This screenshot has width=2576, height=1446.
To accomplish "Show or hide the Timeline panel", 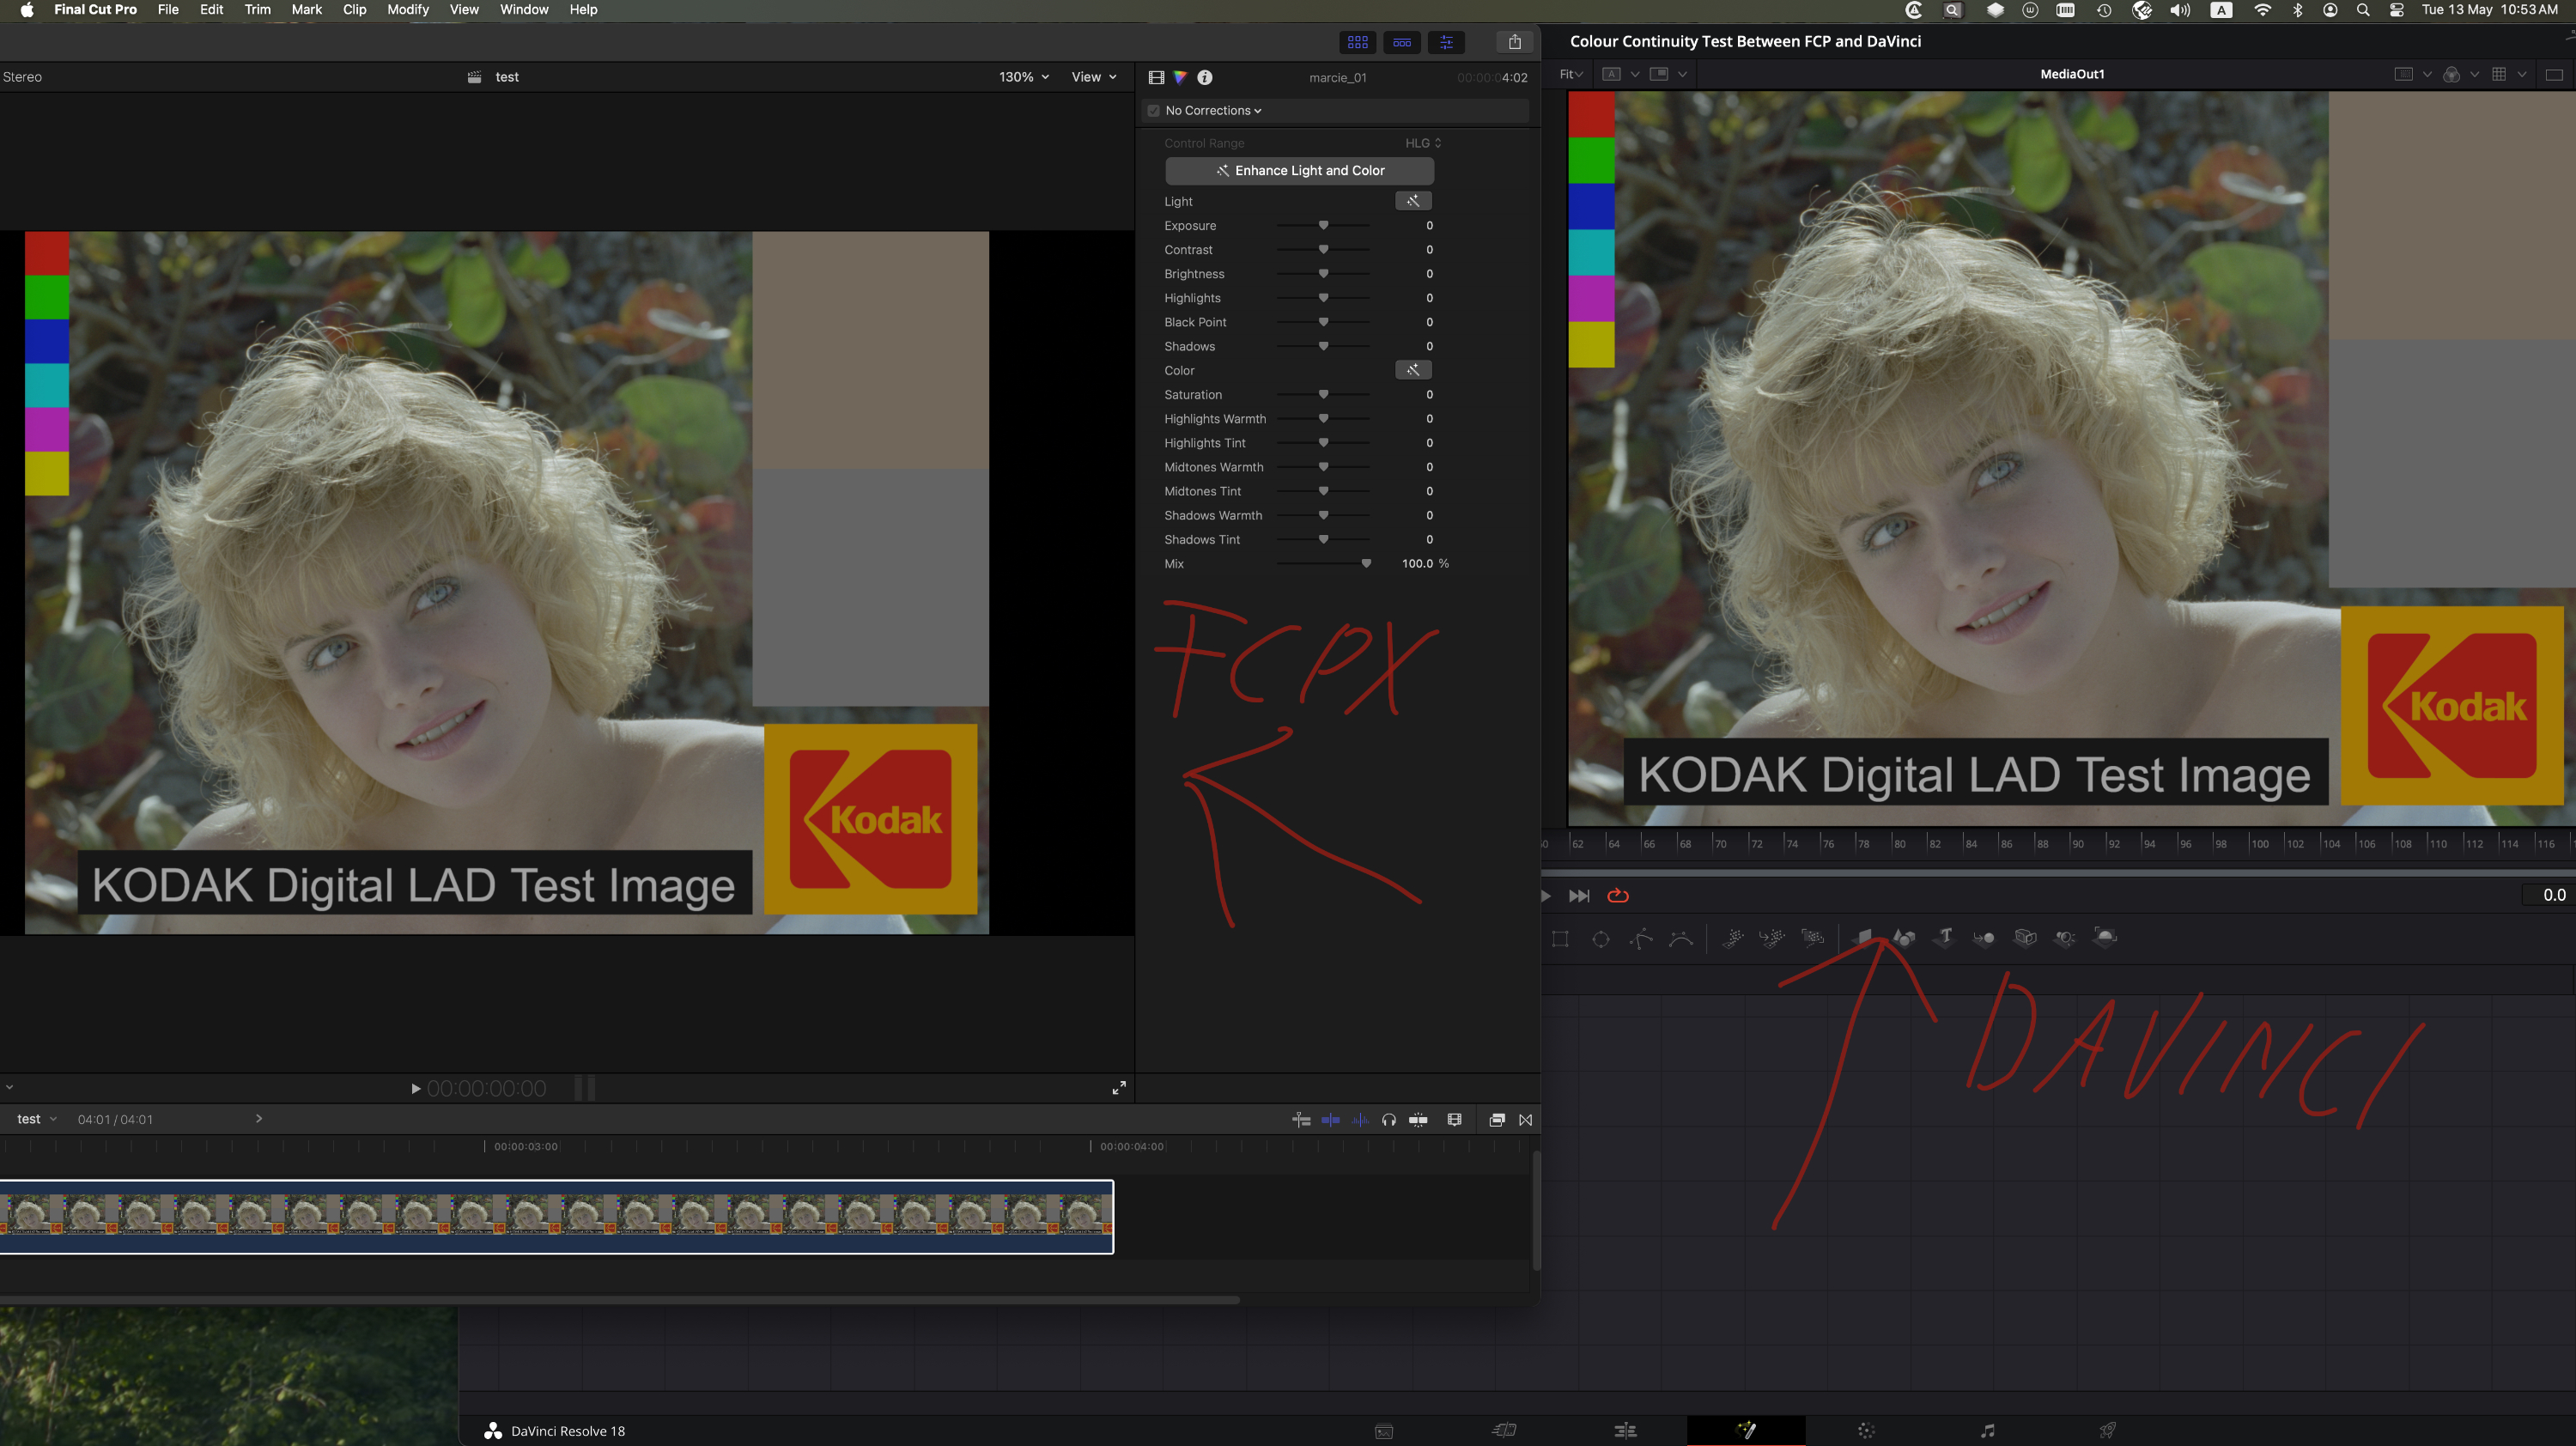I will click(1402, 42).
